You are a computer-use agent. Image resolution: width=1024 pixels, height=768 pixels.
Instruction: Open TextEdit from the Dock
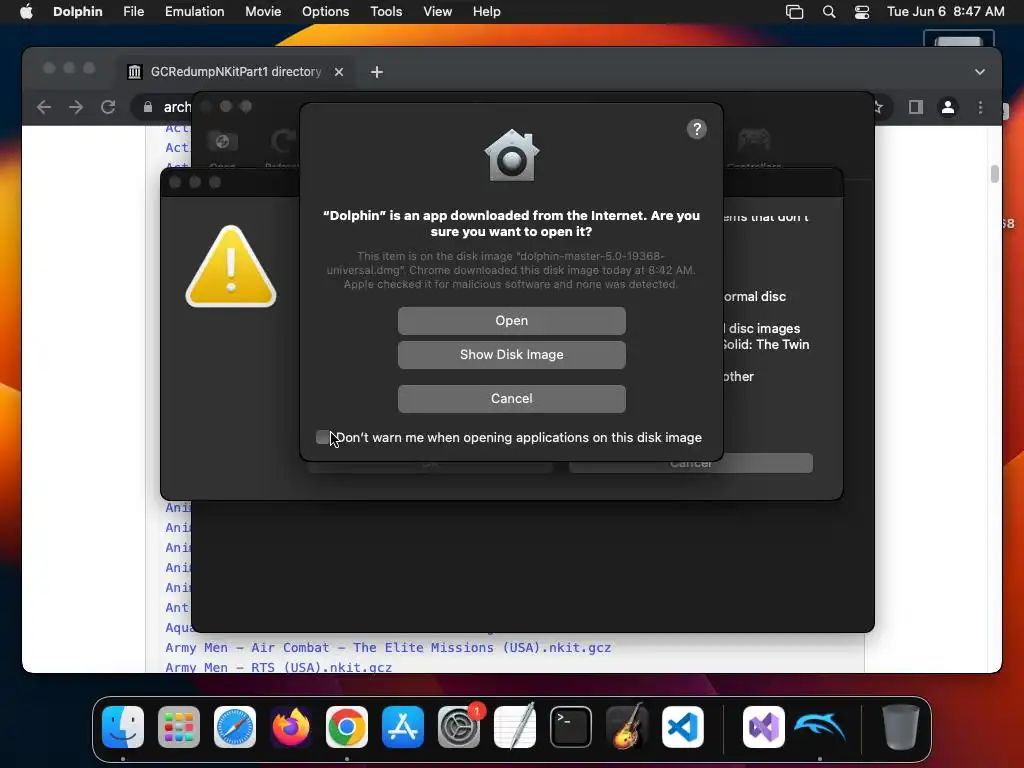[x=515, y=727]
